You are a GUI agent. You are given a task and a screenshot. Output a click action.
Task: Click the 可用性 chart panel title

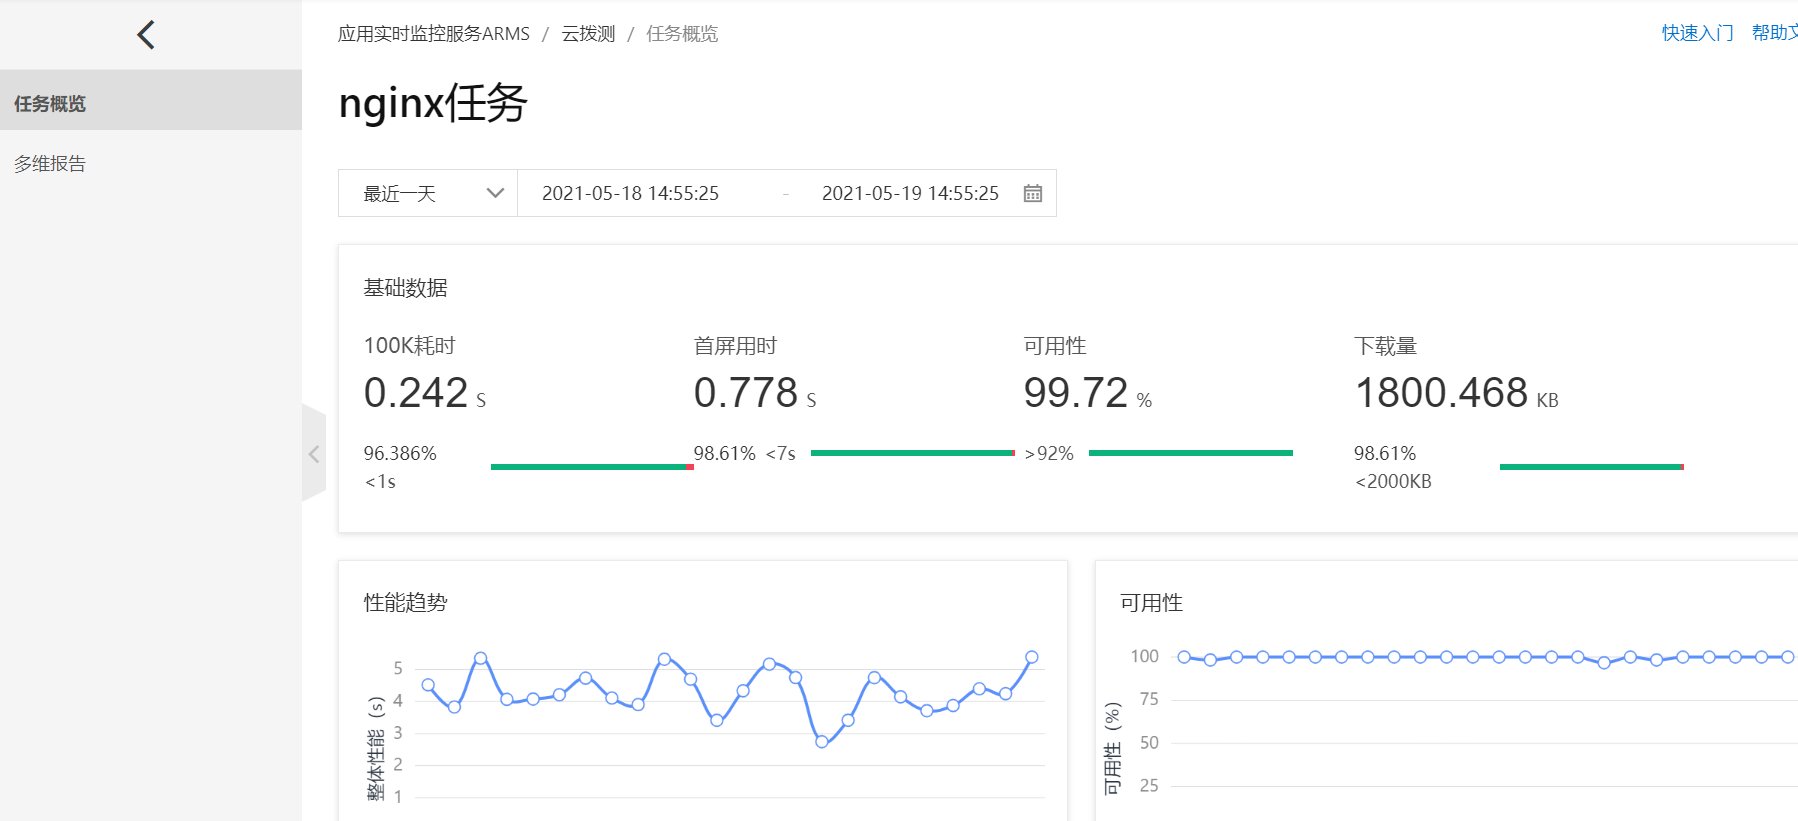coord(1151,603)
